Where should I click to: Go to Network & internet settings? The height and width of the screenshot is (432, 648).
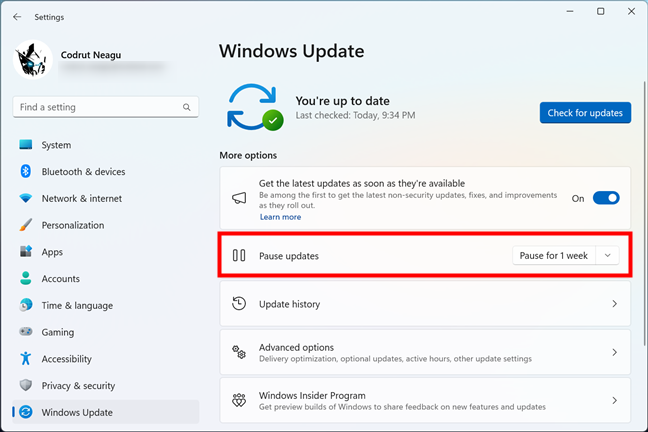pos(105,198)
